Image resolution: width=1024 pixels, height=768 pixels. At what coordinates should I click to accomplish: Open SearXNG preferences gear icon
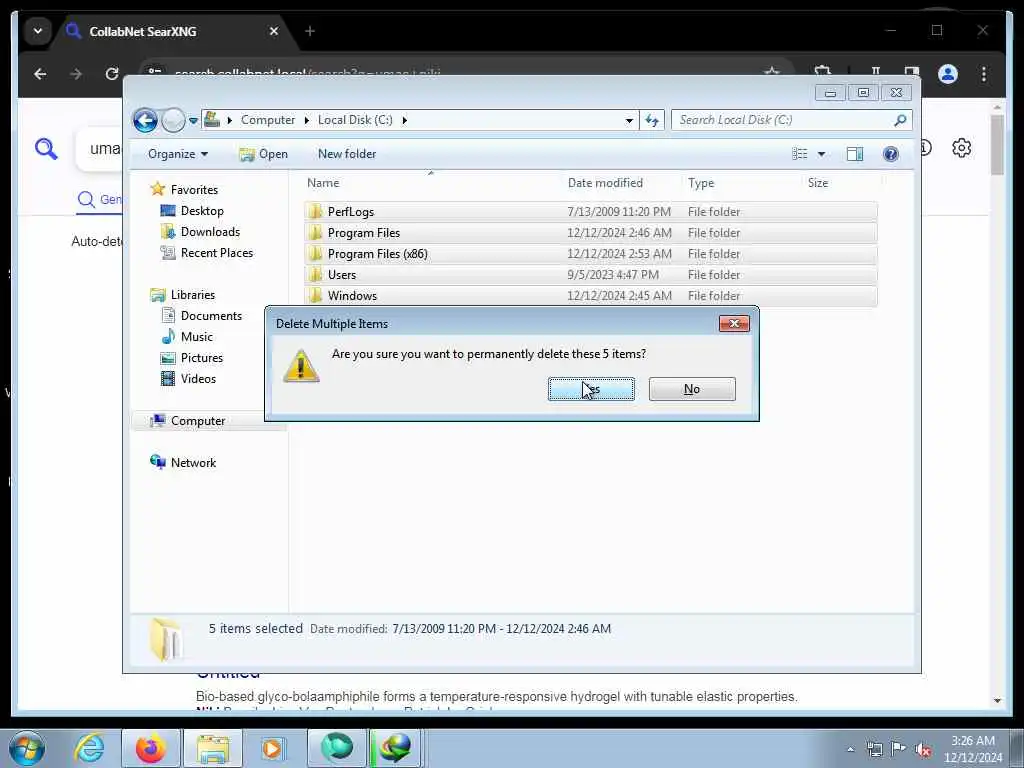[961, 148]
